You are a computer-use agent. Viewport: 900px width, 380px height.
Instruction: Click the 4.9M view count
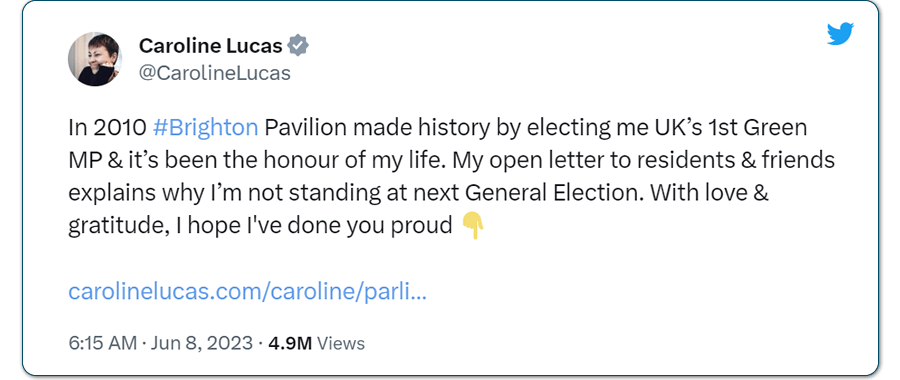290,343
